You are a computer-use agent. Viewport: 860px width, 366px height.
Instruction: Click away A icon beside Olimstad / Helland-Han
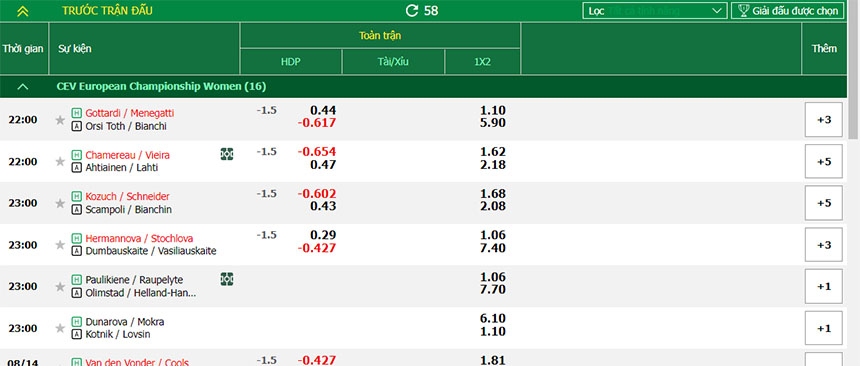[x=76, y=293]
